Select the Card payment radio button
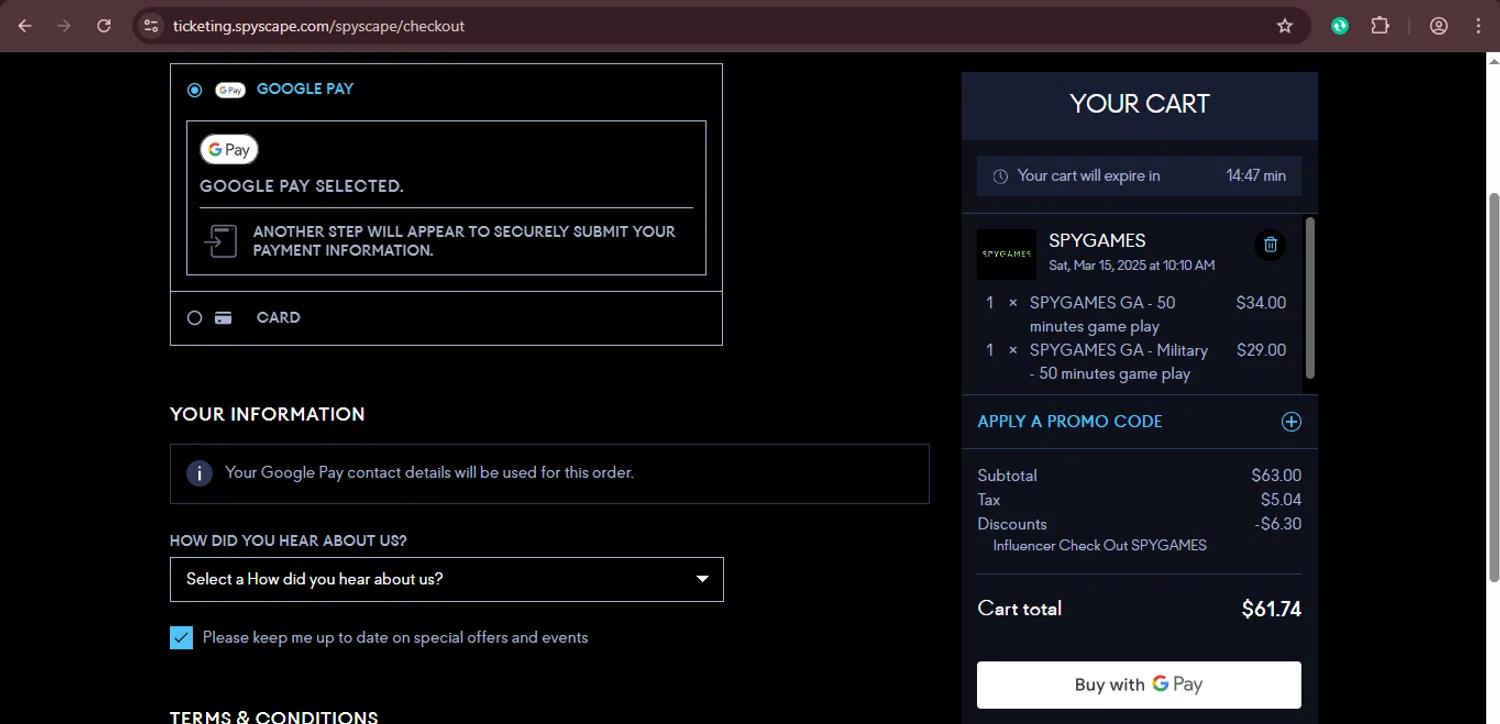The height and width of the screenshot is (724, 1500). (x=195, y=318)
